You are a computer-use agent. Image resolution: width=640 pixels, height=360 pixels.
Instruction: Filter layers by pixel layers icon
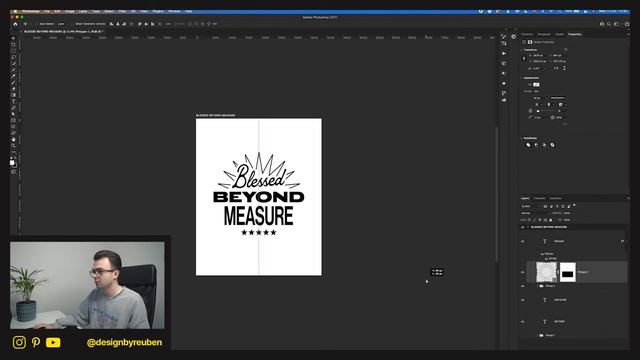point(545,207)
